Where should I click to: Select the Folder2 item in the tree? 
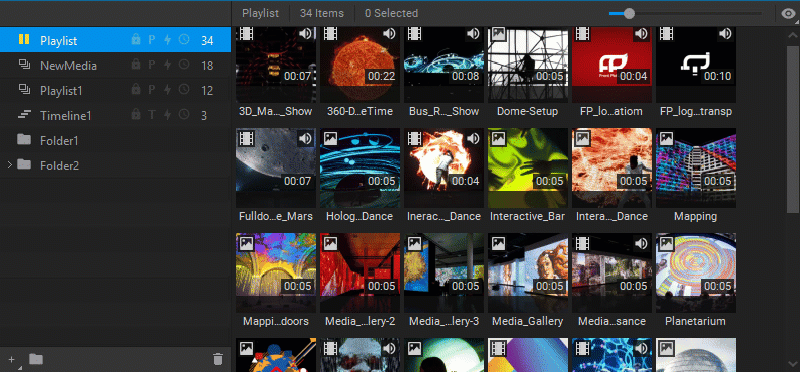click(115, 165)
